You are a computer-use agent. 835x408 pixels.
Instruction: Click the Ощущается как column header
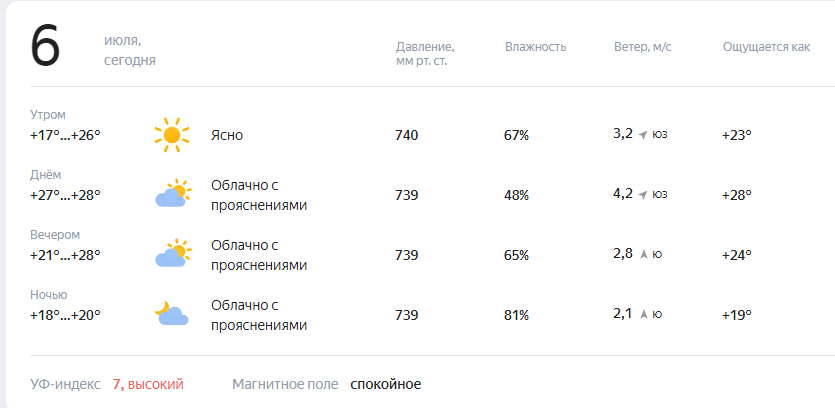766,47
